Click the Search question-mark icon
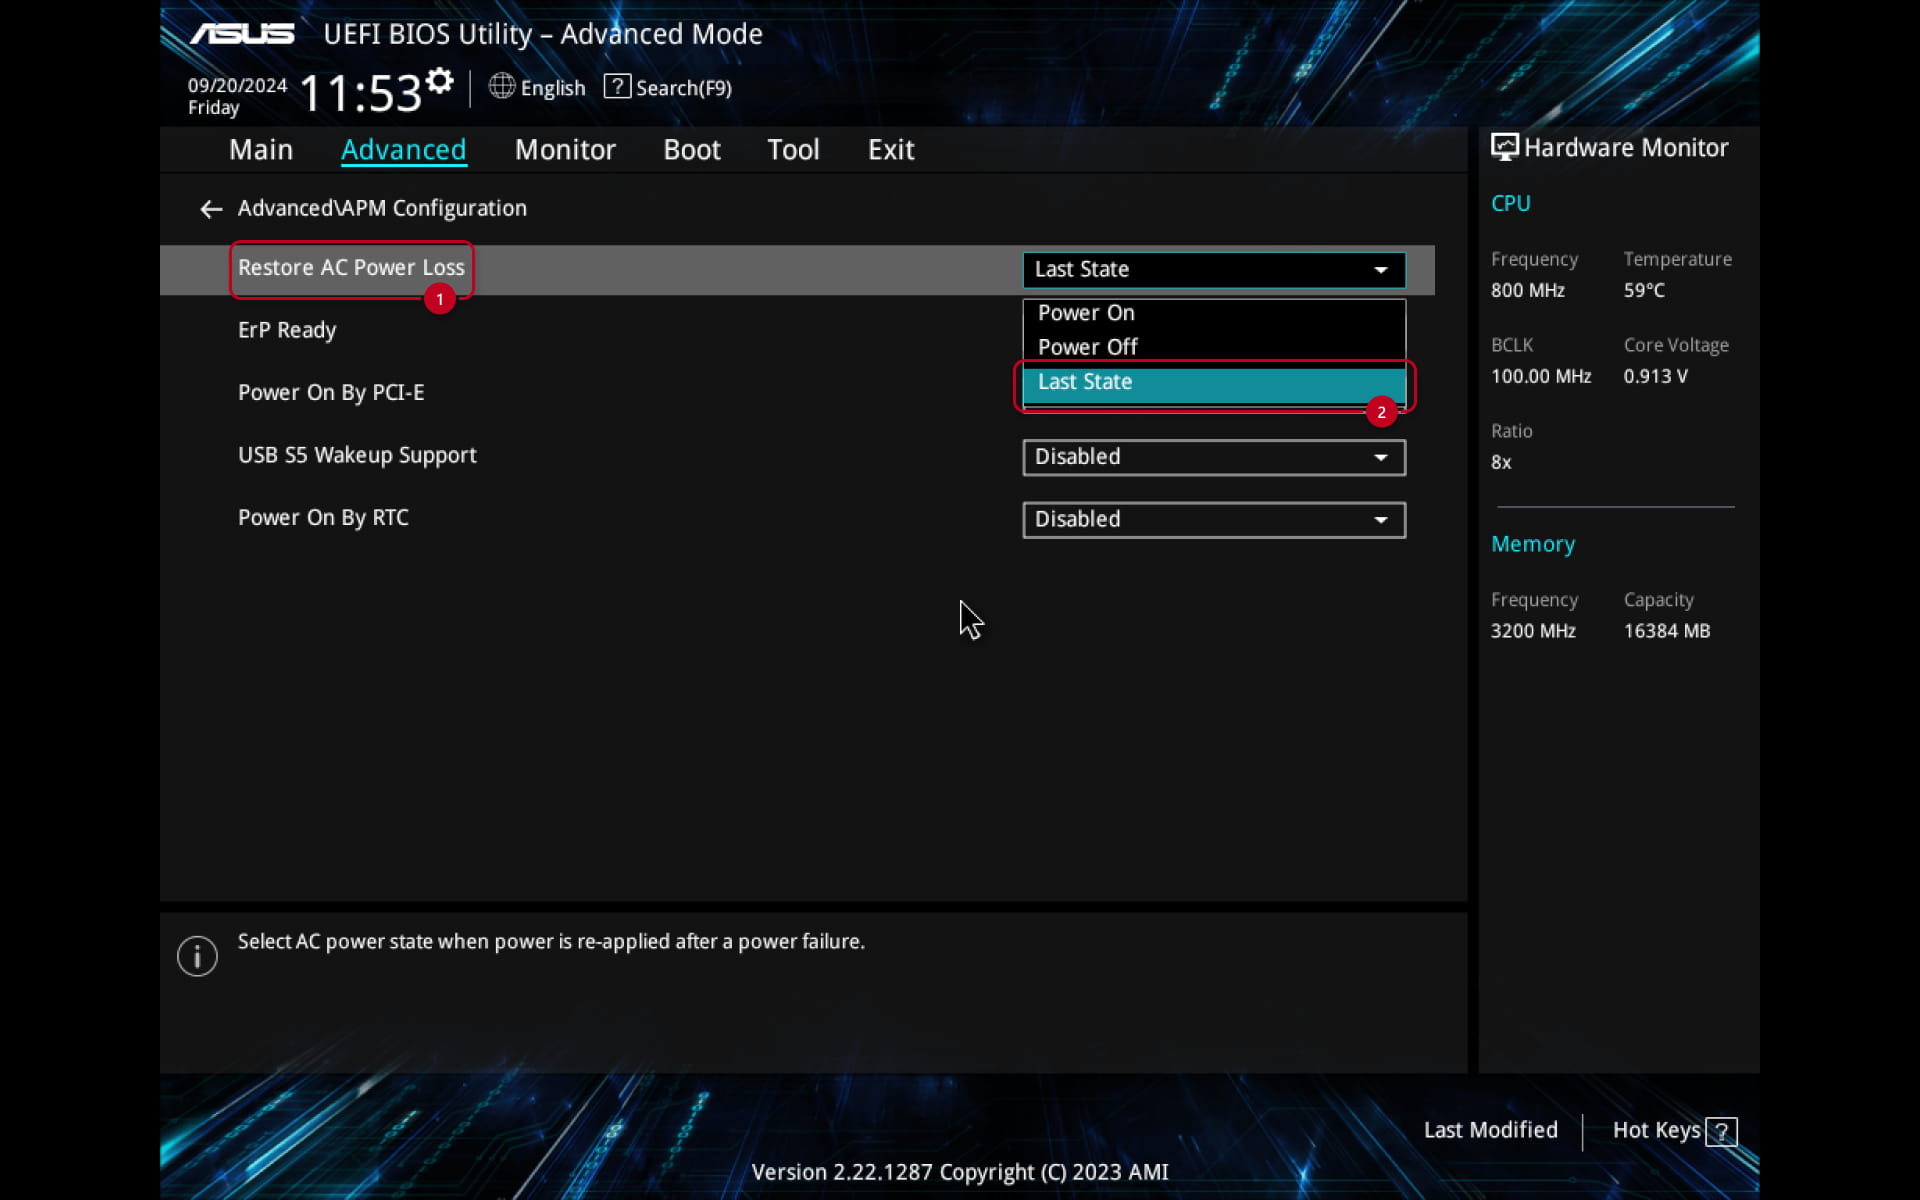 pyautogui.click(x=617, y=86)
